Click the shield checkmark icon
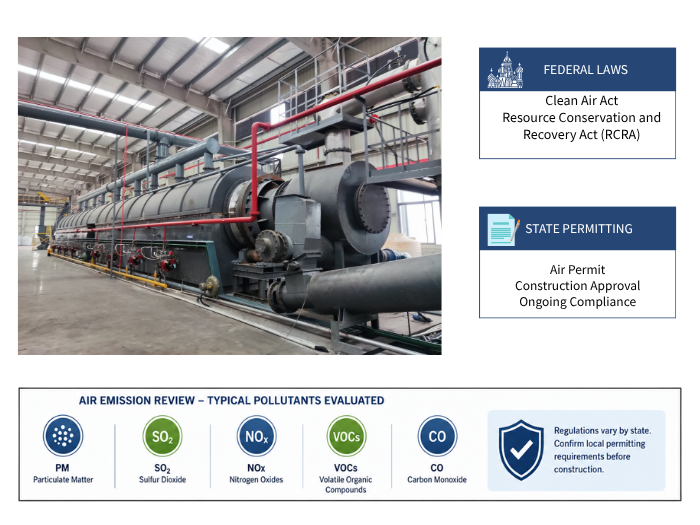This screenshot has height=525, width=700. (x=521, y=450)
